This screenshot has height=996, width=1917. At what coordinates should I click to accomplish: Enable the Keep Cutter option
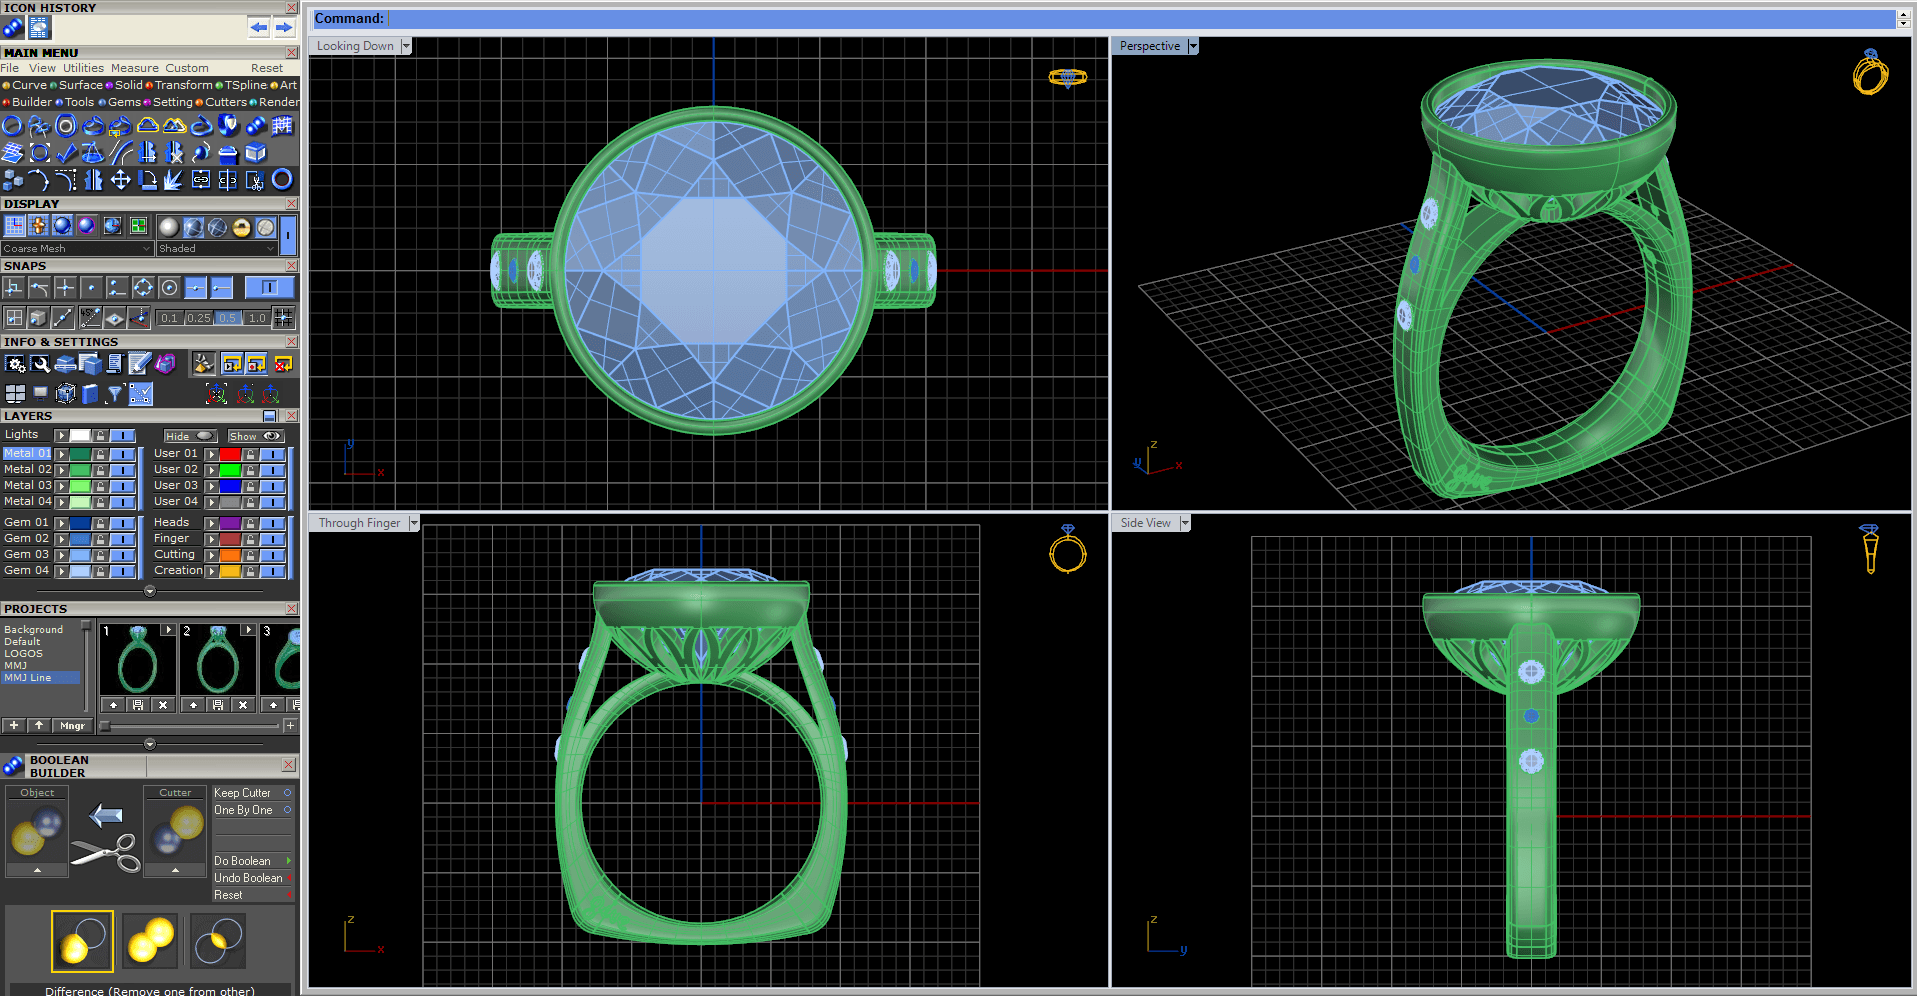click(x=287, y=793)
